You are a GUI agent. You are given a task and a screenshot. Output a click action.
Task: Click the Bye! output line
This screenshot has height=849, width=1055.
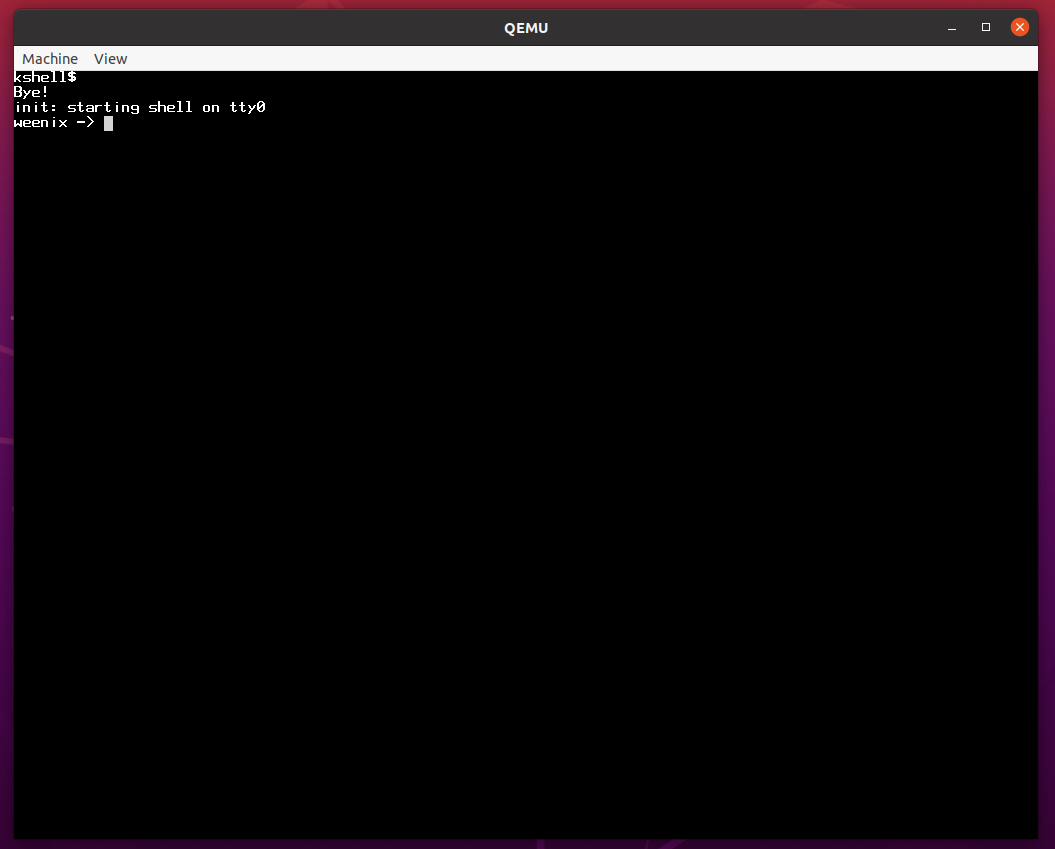point(31,92)
